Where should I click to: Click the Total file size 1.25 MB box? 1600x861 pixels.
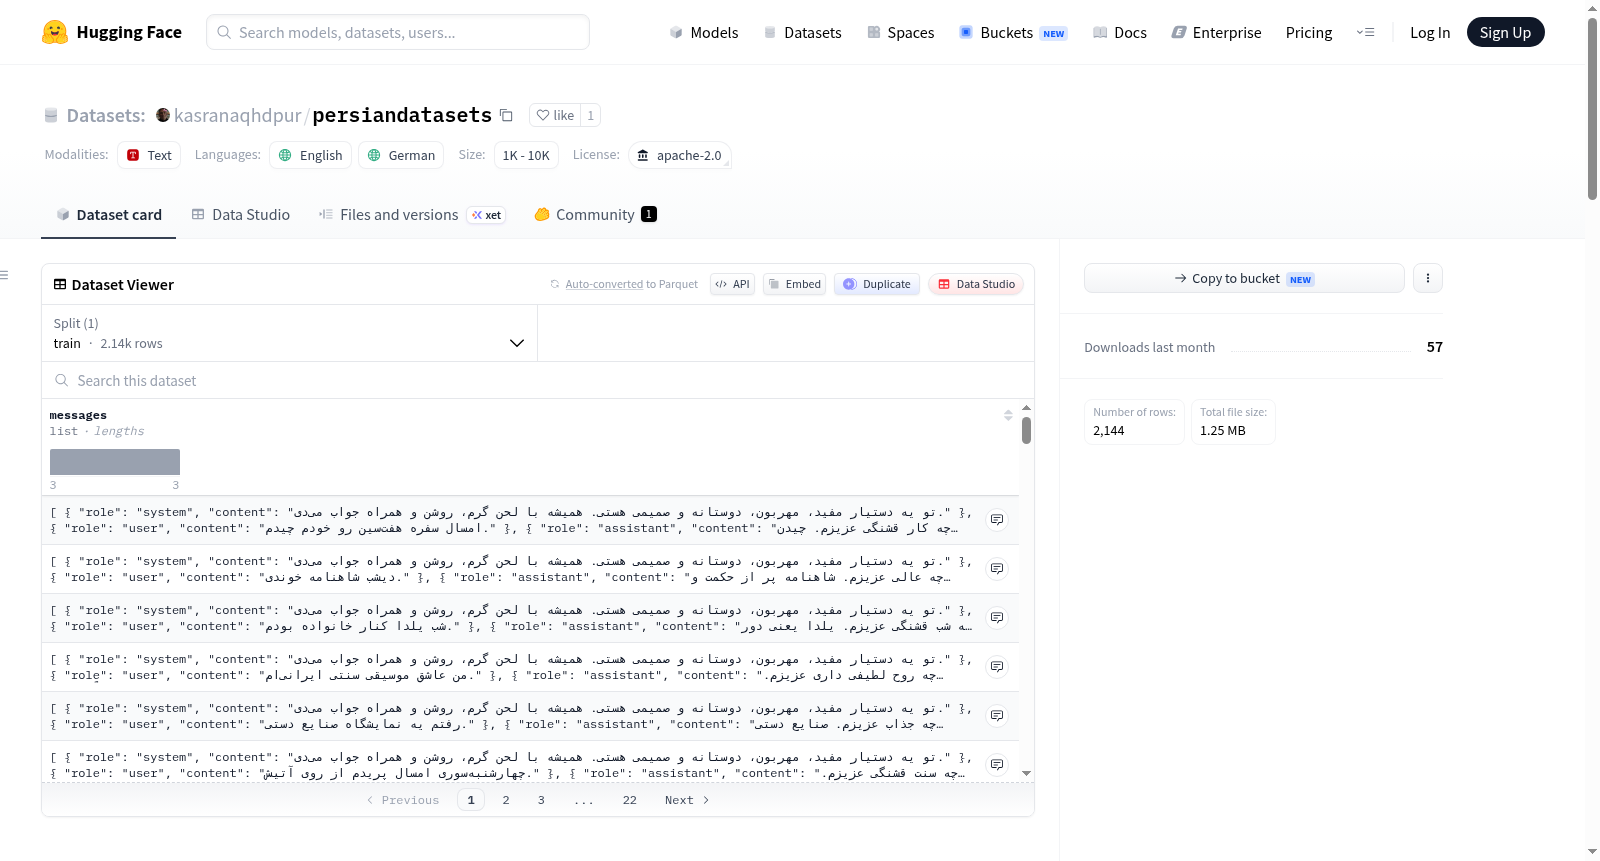[1233, 422]
